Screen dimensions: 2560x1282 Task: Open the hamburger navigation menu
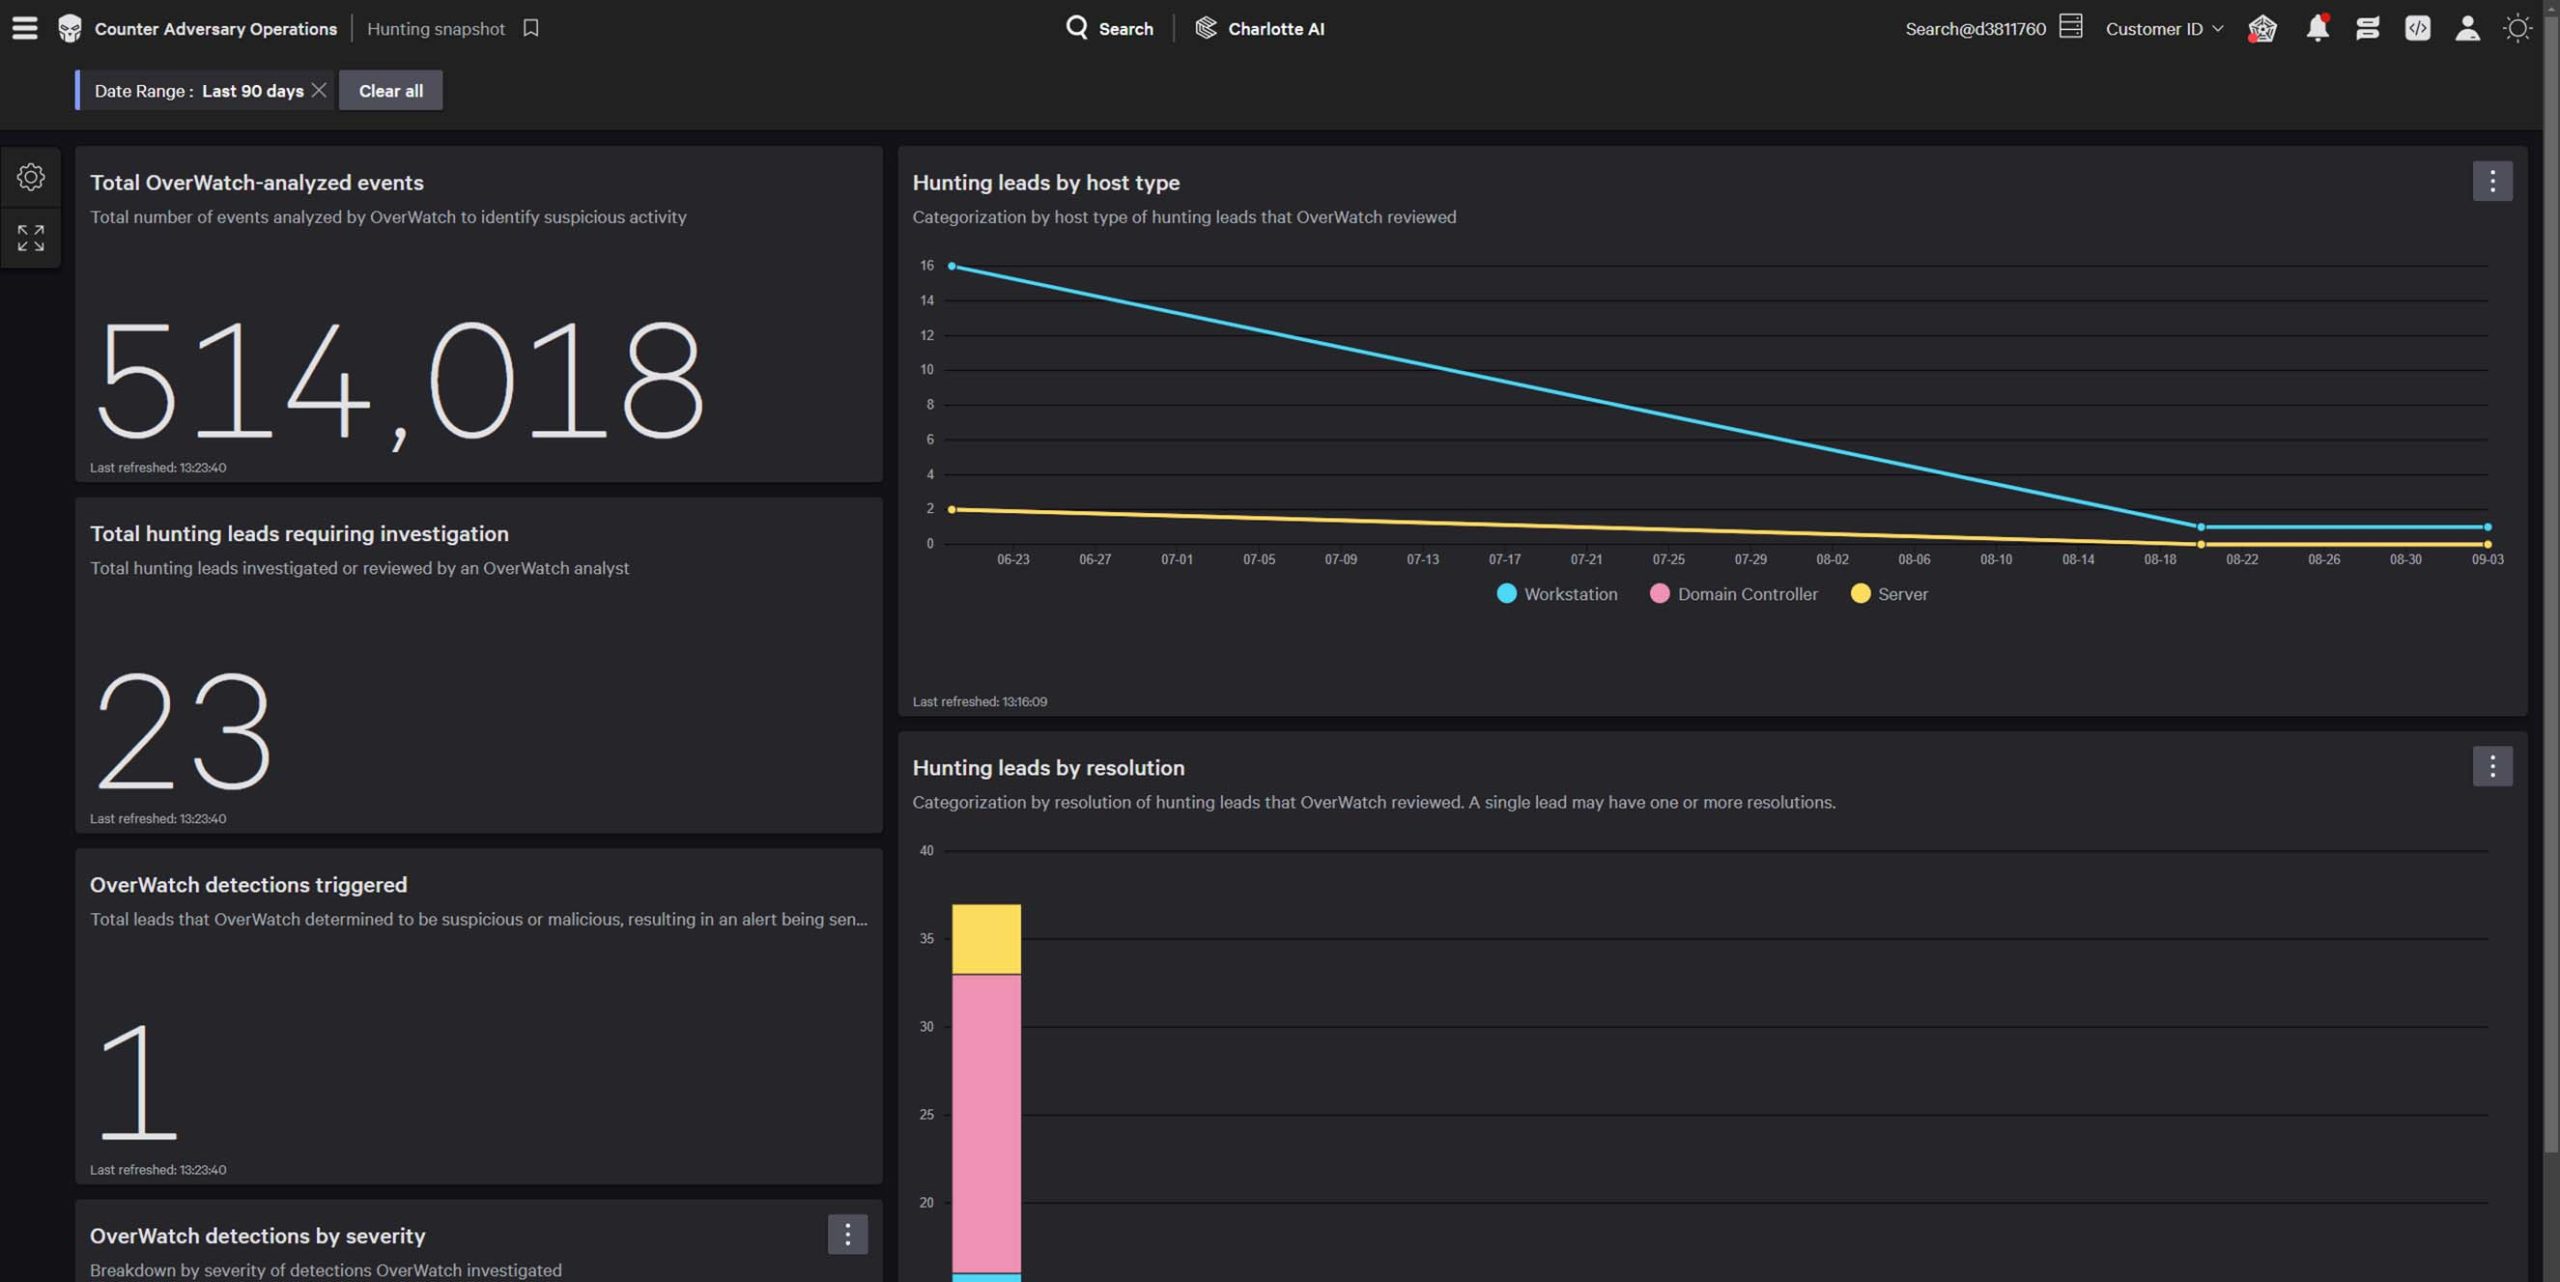[x=25, y=28]
